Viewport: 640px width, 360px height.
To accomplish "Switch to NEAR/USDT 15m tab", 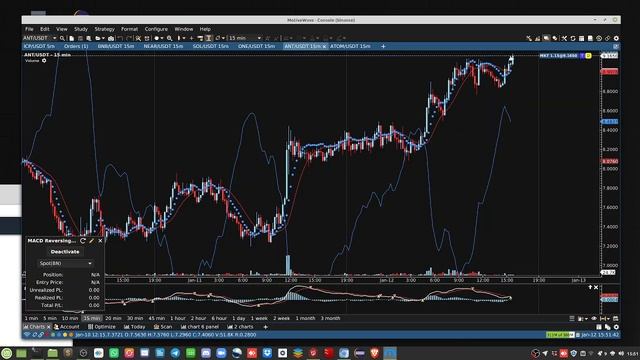I will 163,47.
